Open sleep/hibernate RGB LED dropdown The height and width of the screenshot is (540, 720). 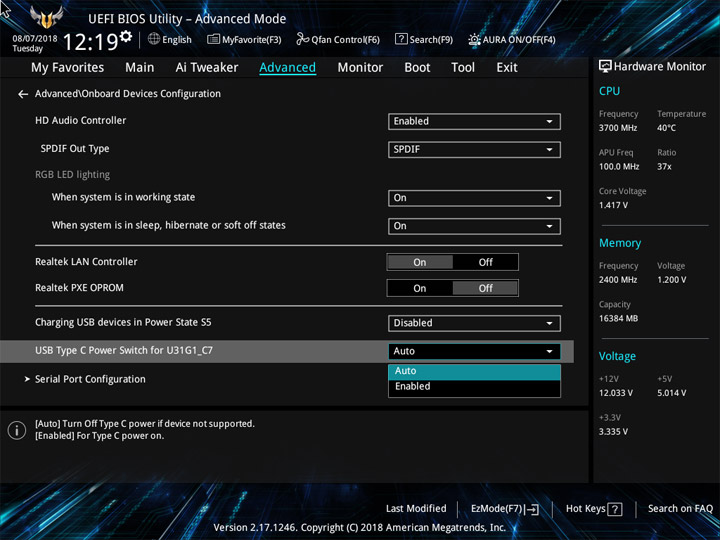(x=474, y=226)
